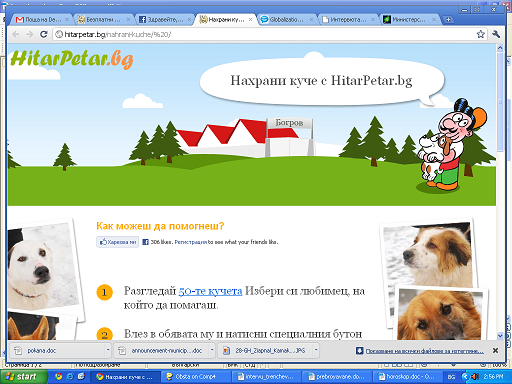Click the page's vertical scrollbar down arrow
This screenshot has height=384, width=512.
coord(500,336)
